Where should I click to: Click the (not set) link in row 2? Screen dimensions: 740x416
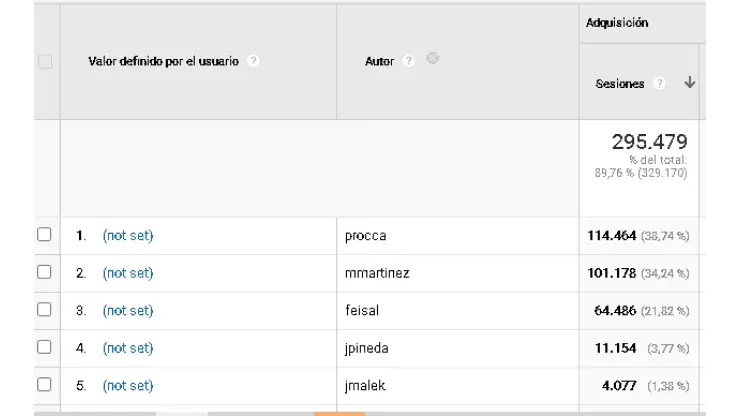click(128, 273)
